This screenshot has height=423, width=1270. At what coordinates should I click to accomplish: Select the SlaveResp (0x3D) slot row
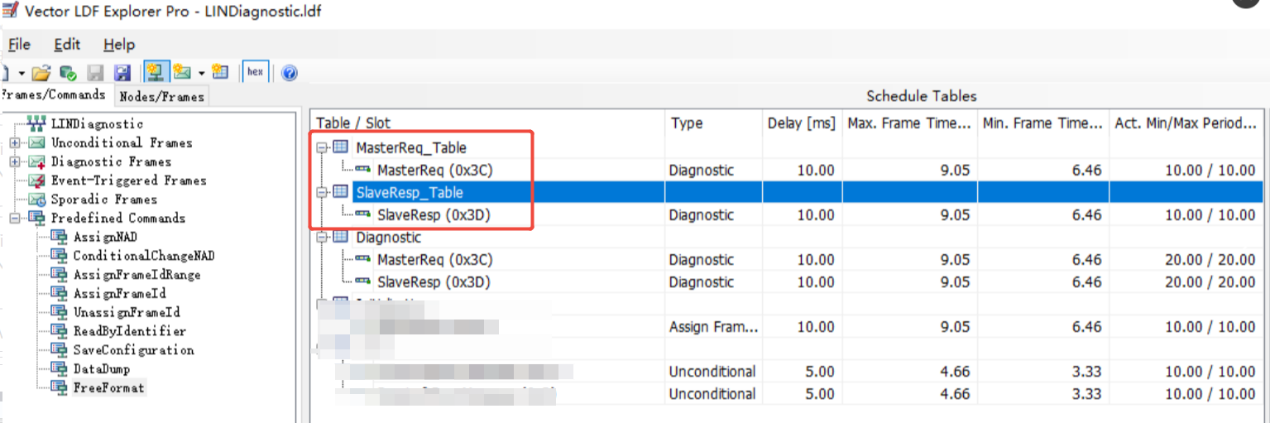pos(433,215)
